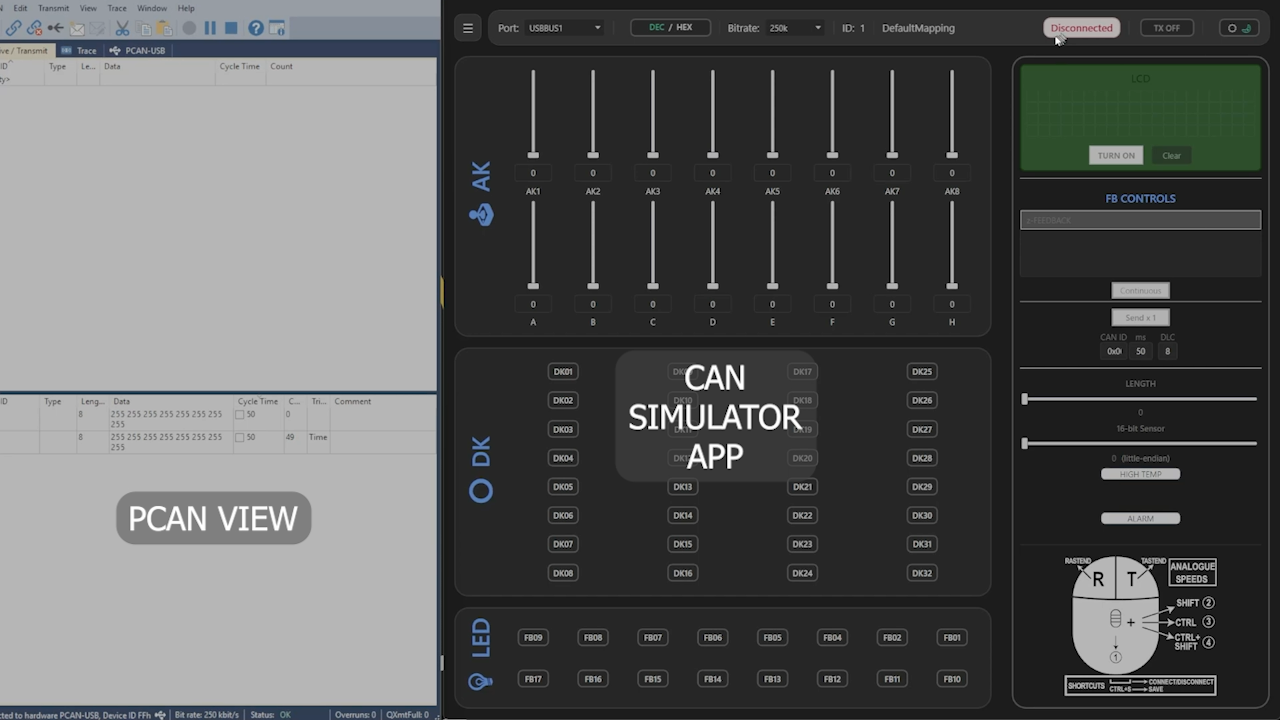This screenshot has width=1280, height=720.
Task: Switch to the Trace tab in PCAN-View
Action: [79, 50]
